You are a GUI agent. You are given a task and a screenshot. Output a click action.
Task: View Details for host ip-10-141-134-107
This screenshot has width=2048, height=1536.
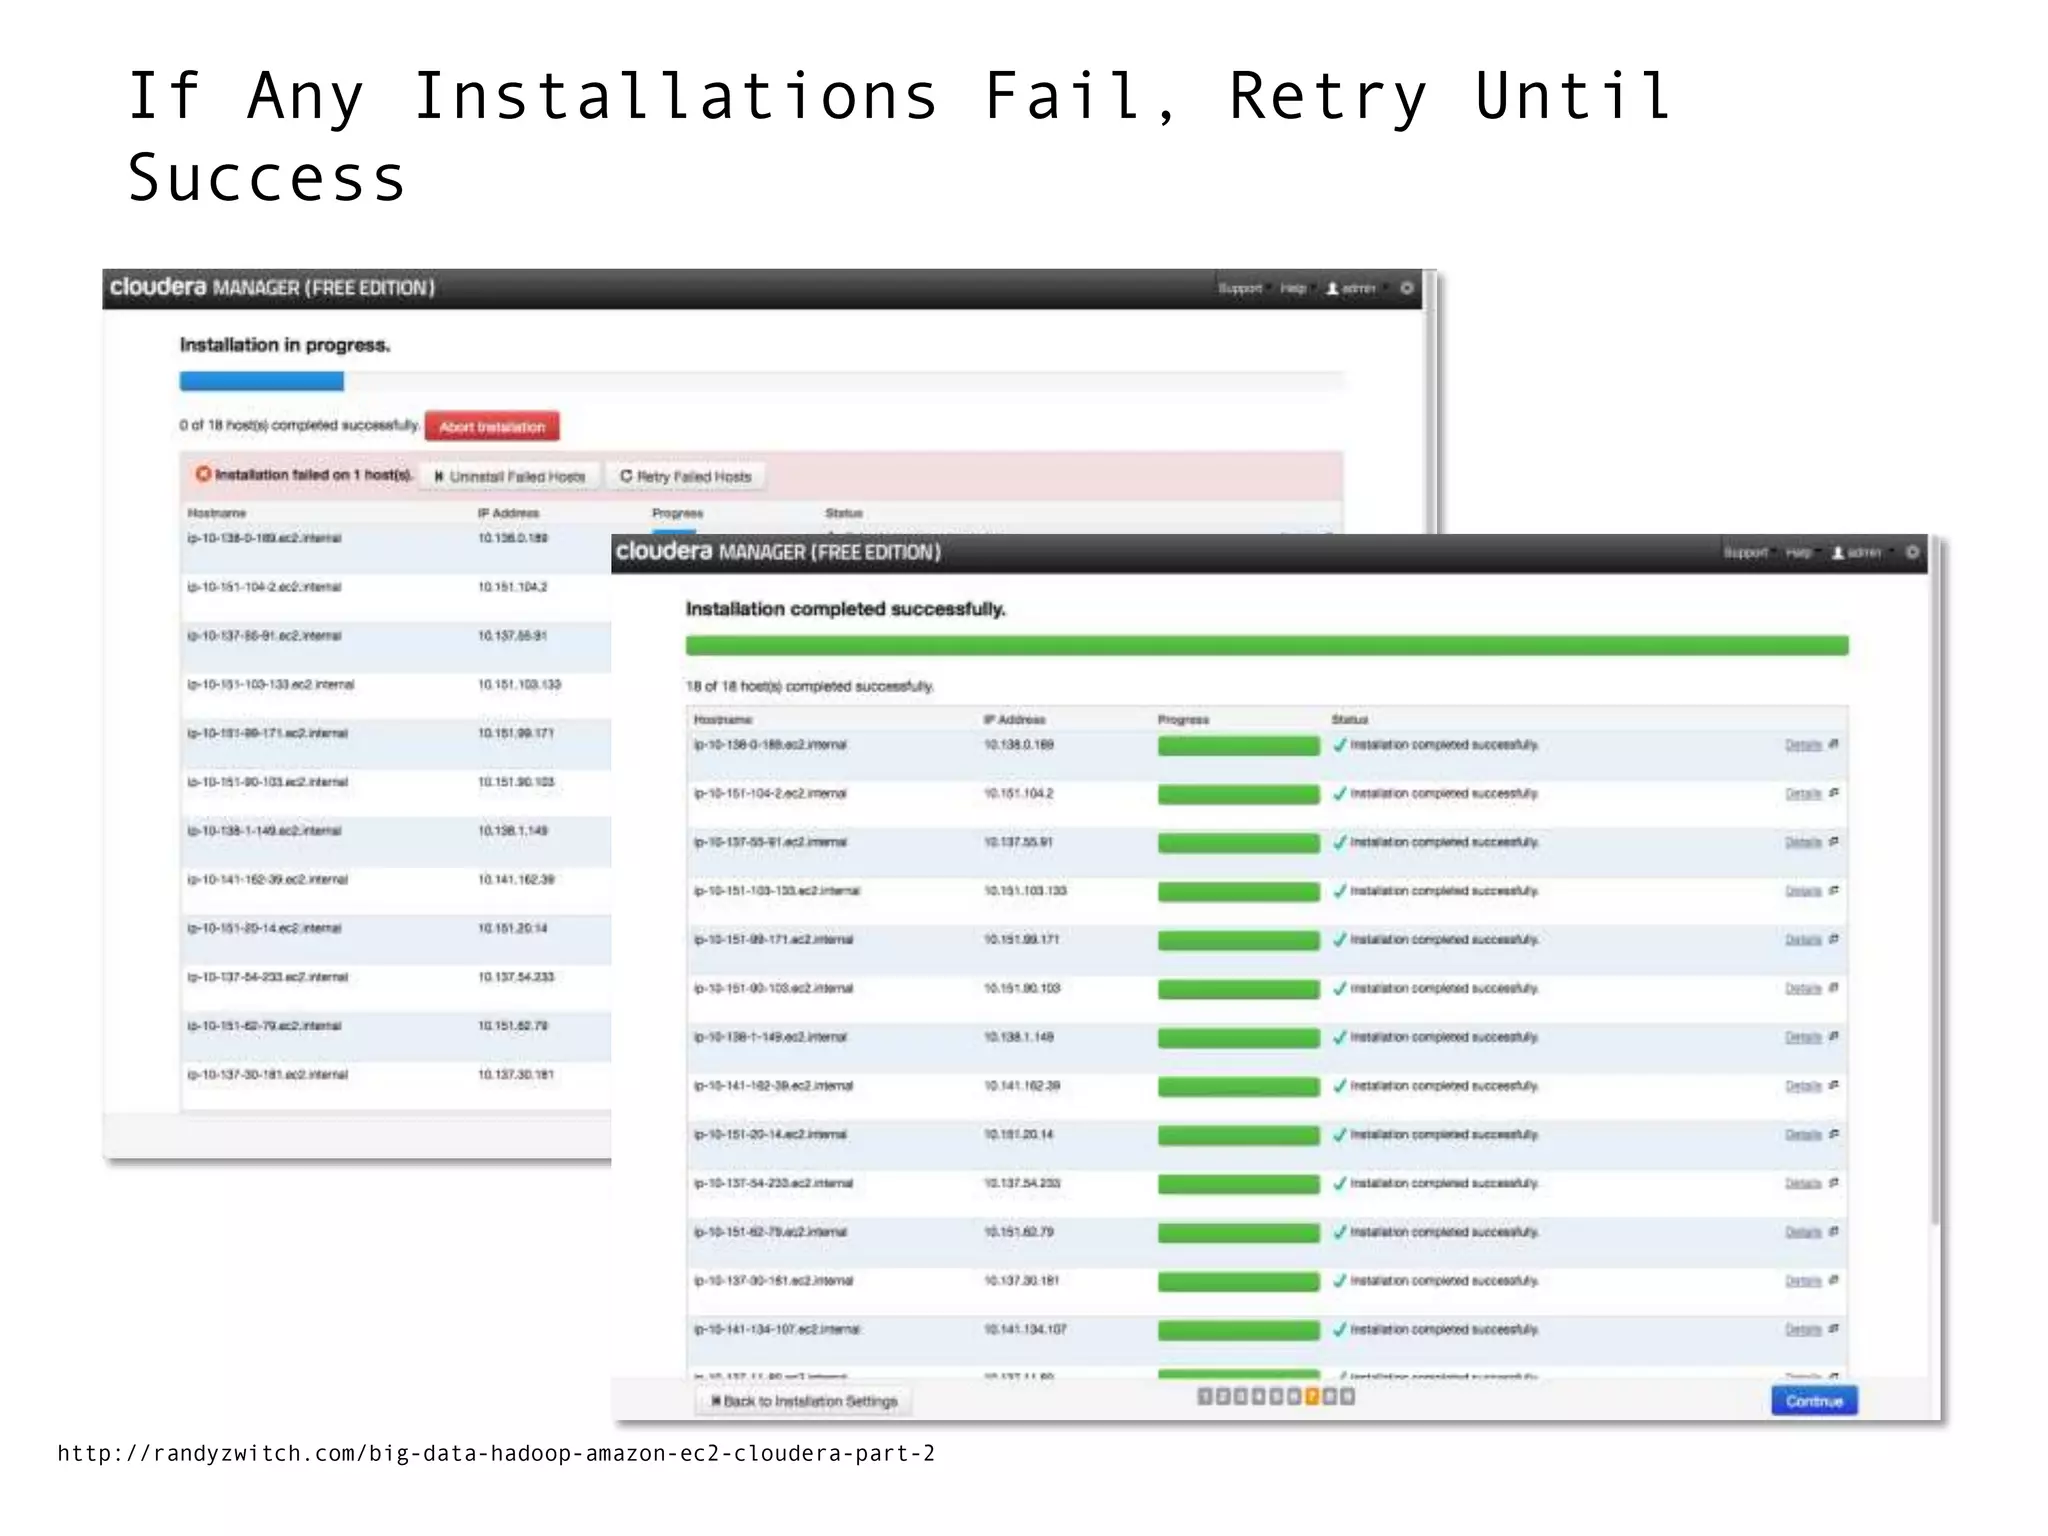coord(1803,1330)
